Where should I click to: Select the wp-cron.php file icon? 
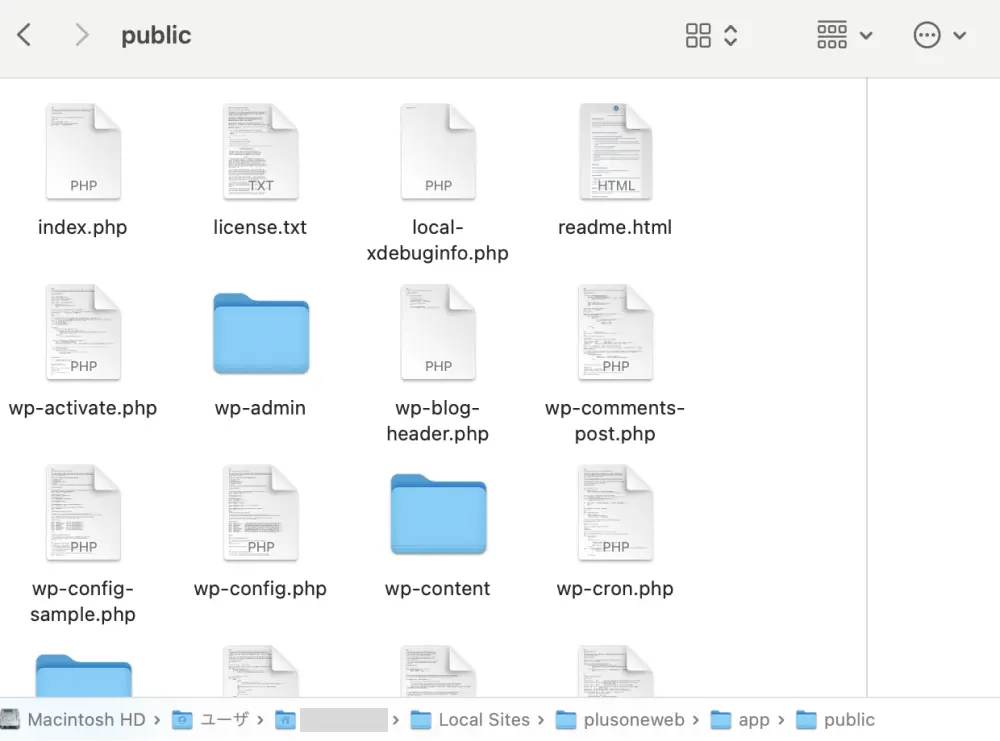click(x=615, y=513)
